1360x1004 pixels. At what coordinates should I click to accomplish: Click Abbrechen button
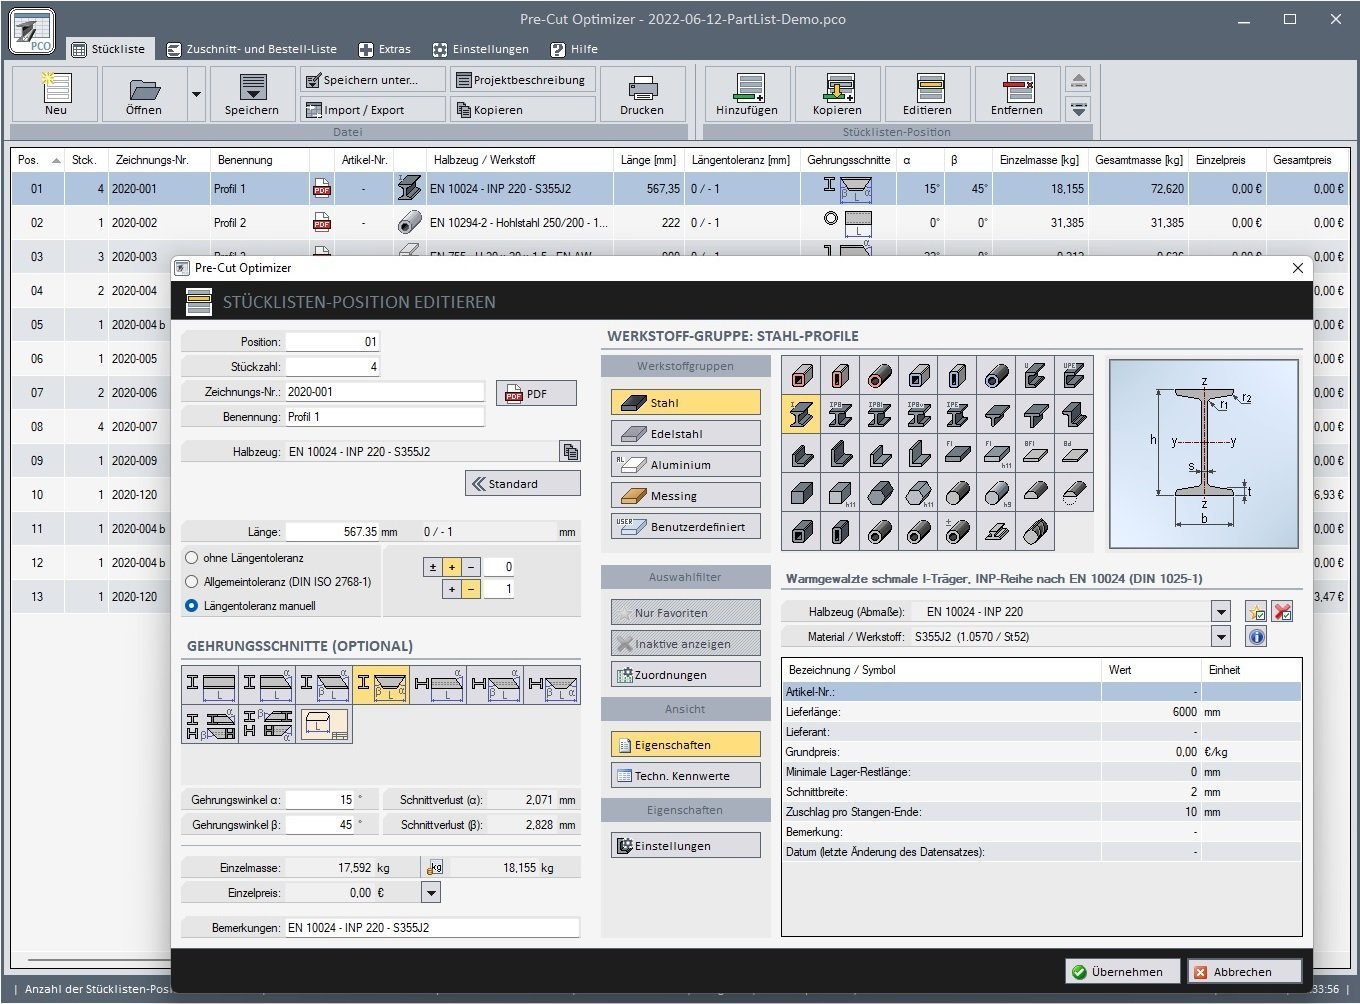tap(1244, 972)
